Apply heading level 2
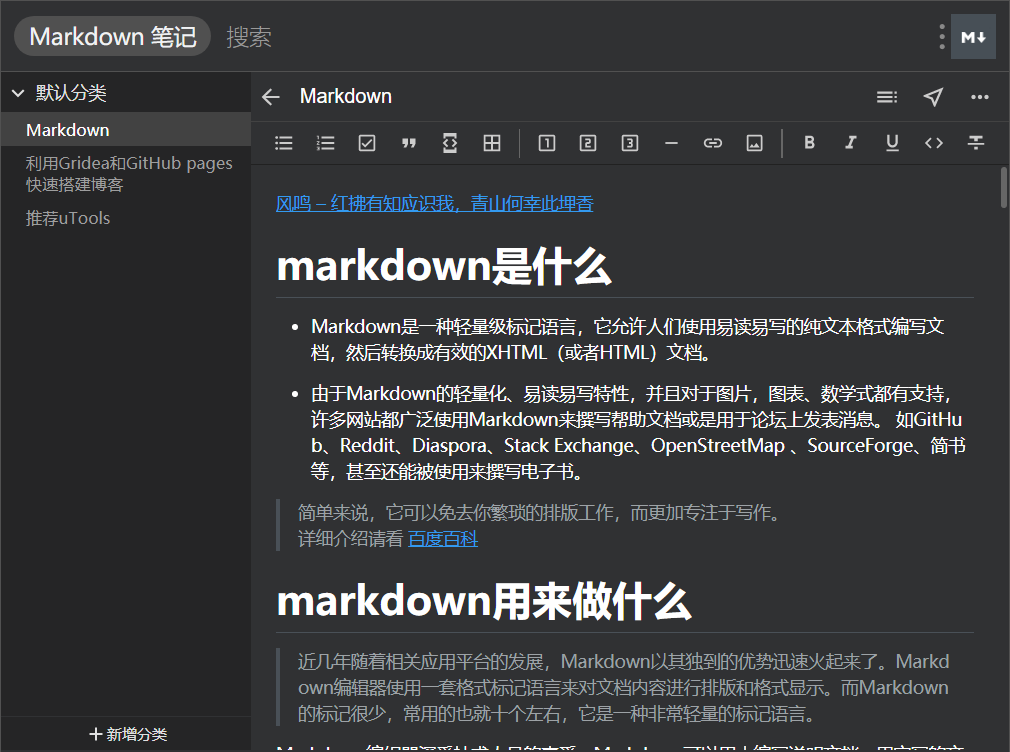This screenshot has width=1010, height=752. 587,143
